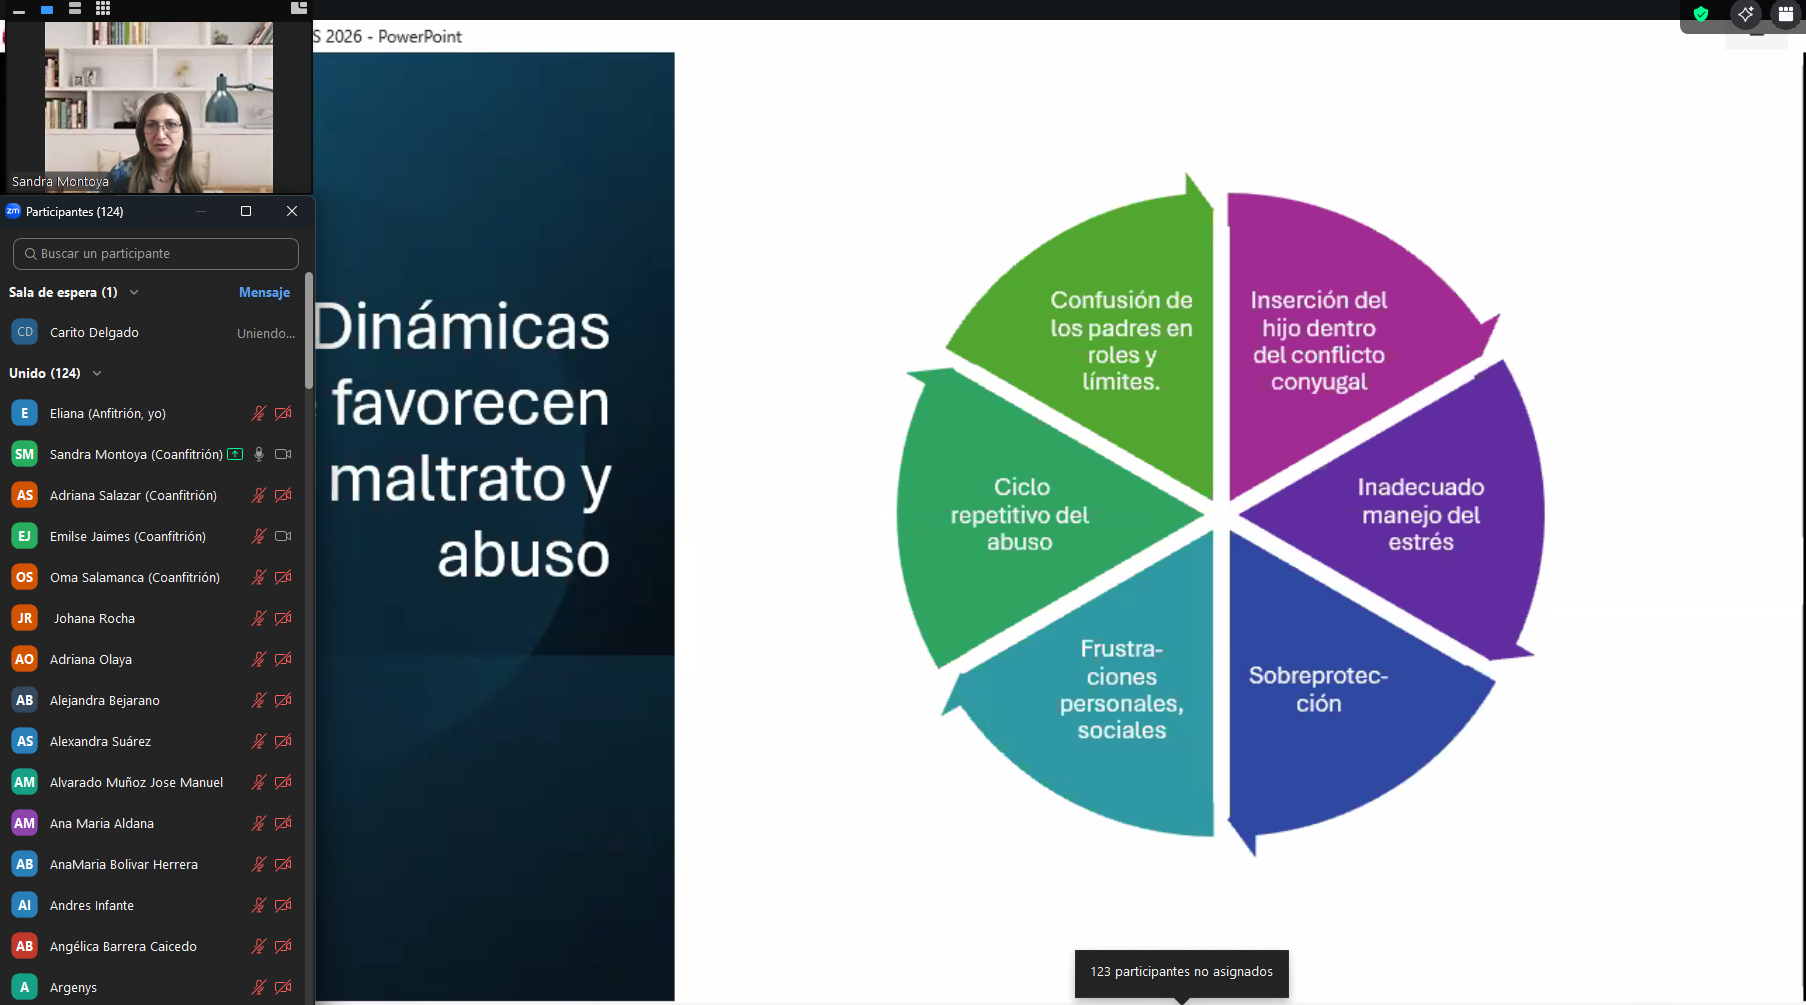
Task: Minimize the floating video thumbnail
Action: tap(18, 9)
